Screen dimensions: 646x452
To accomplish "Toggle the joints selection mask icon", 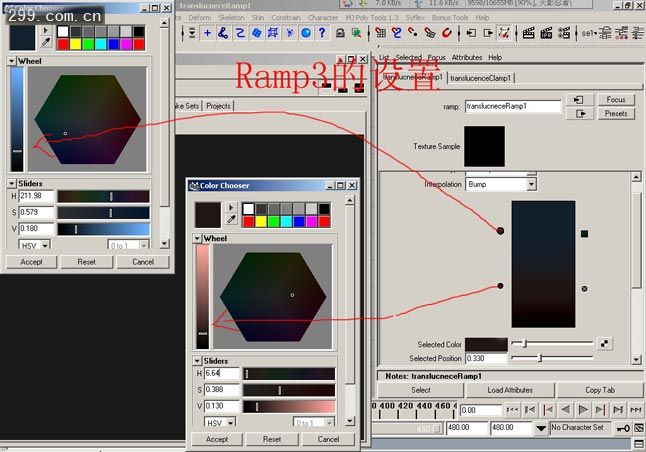I will (223, 33).
